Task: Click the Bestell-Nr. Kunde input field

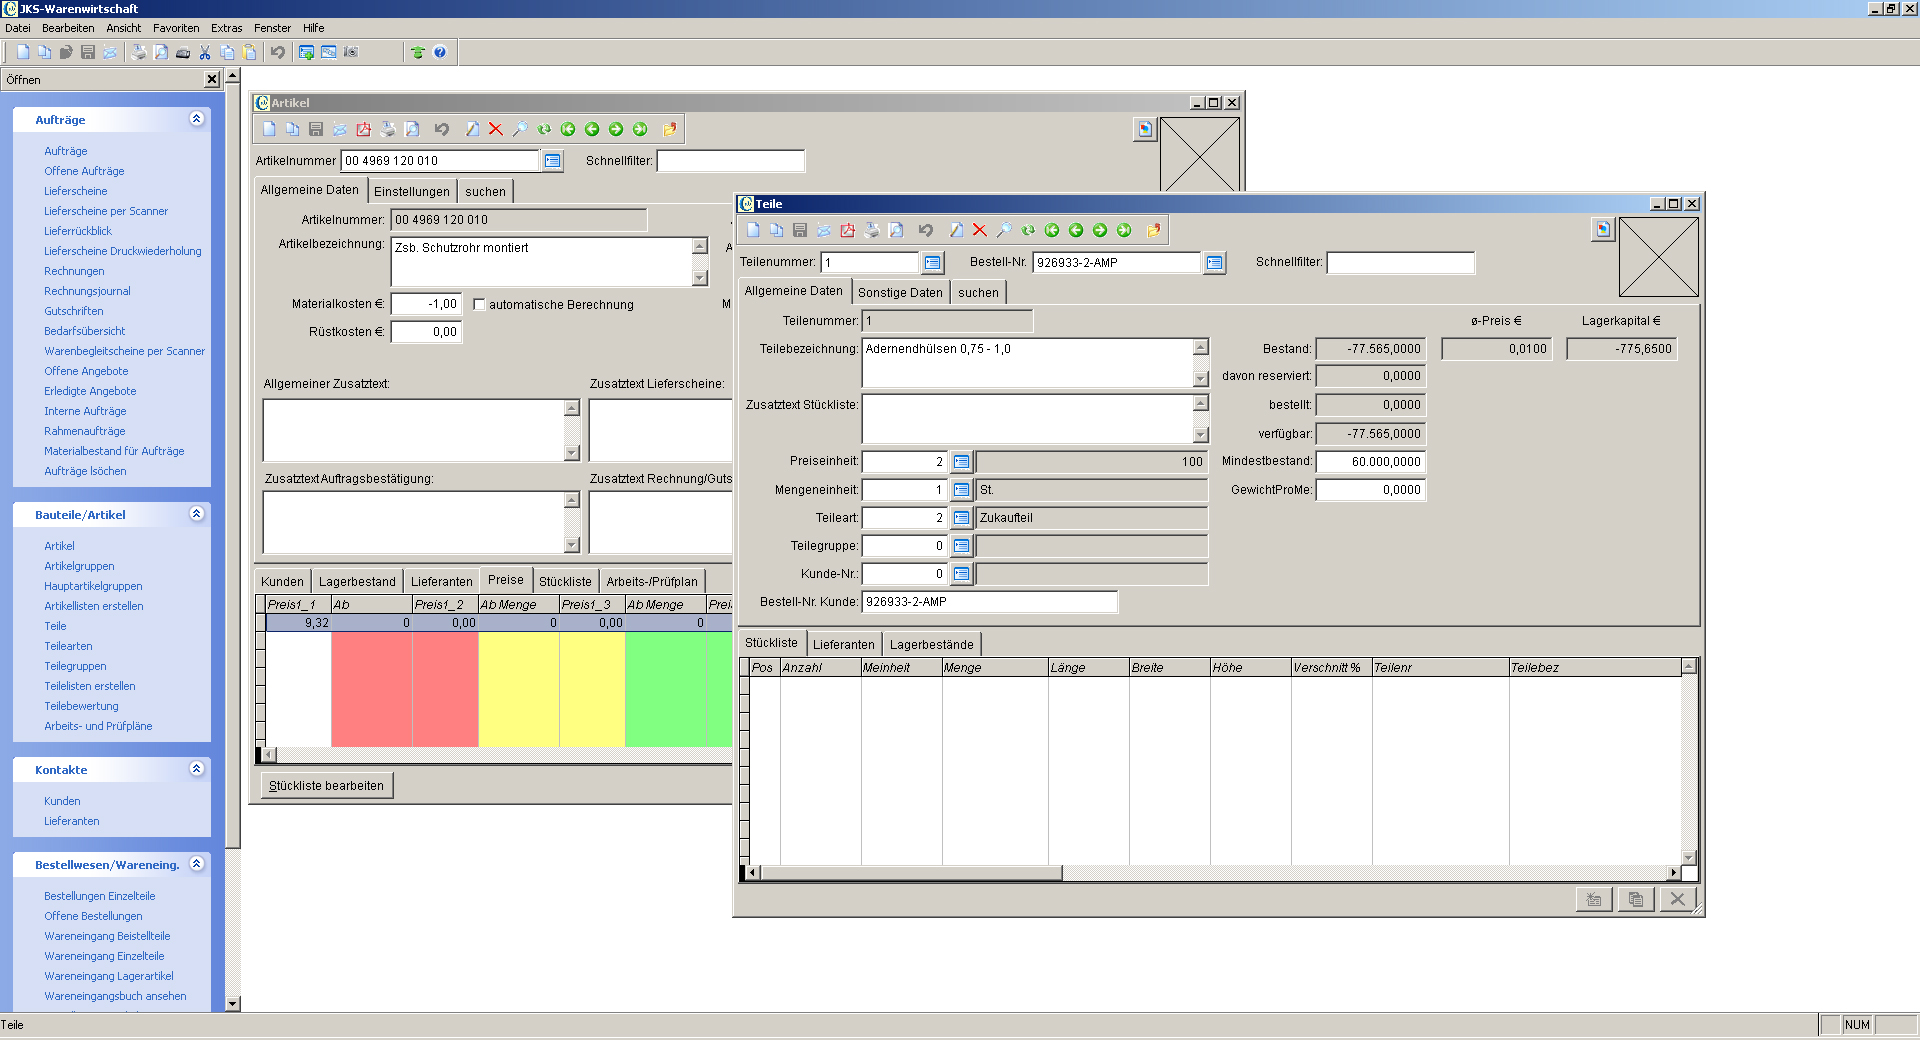Action: (989, 602)
